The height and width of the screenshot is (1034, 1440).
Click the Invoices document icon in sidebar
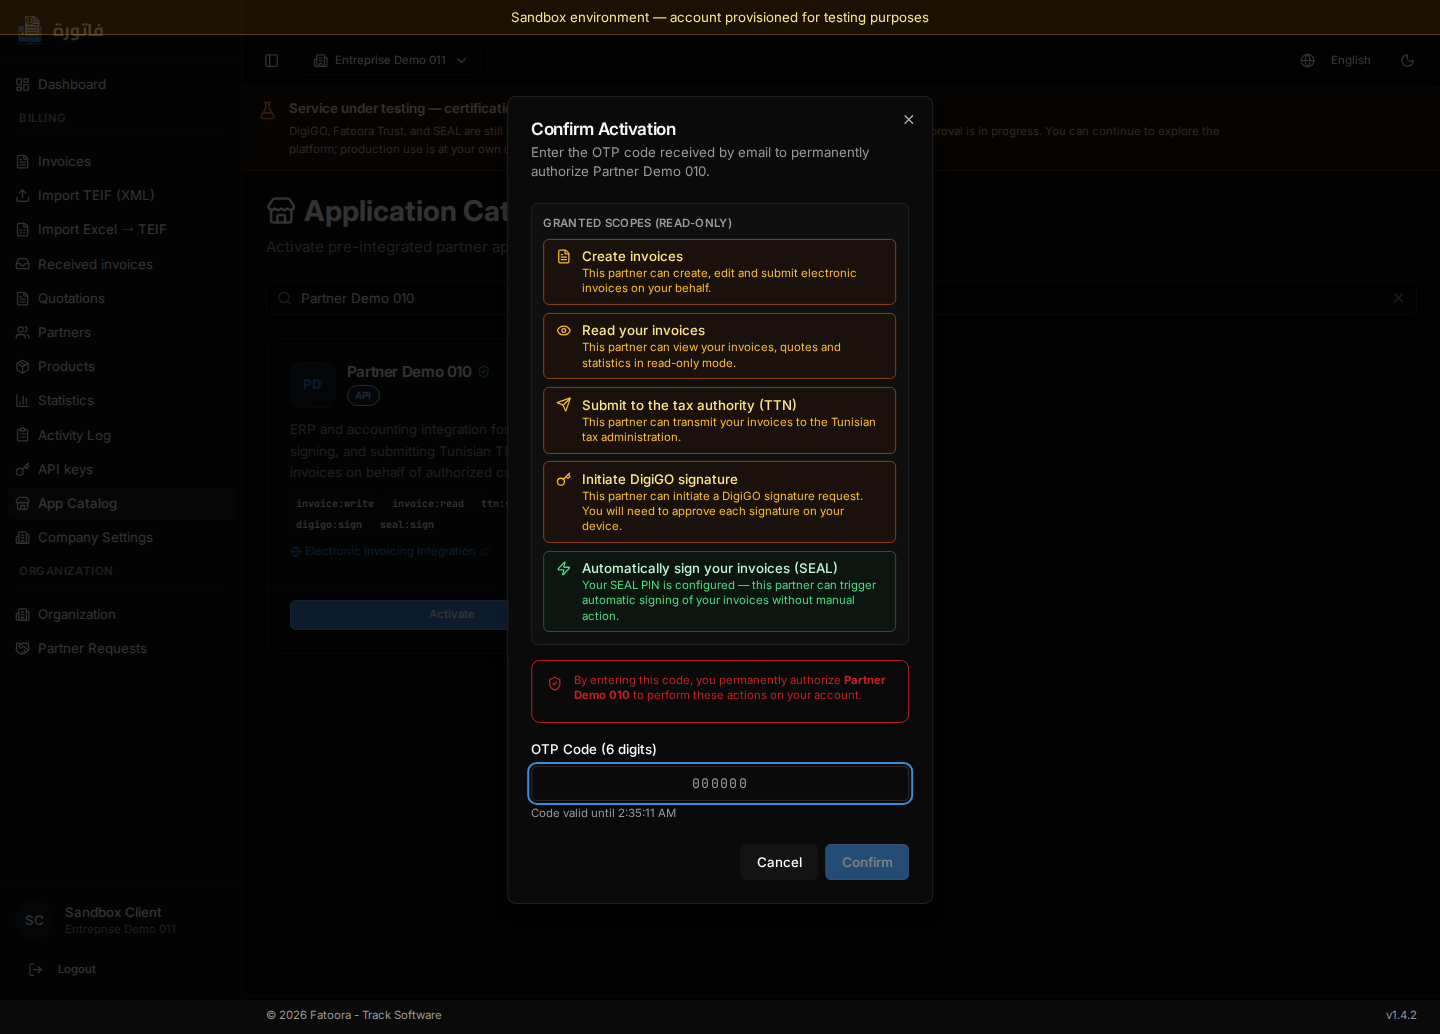click(23, 161)
